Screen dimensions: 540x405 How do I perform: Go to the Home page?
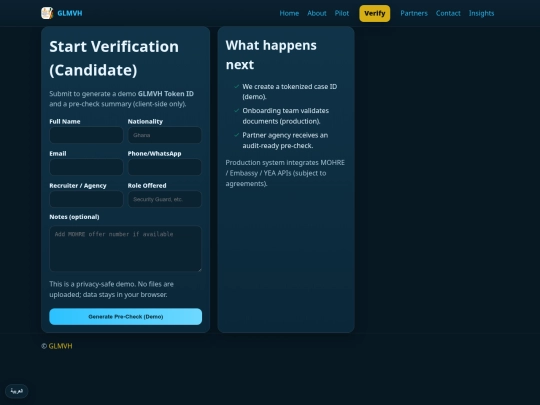[289, 13]
